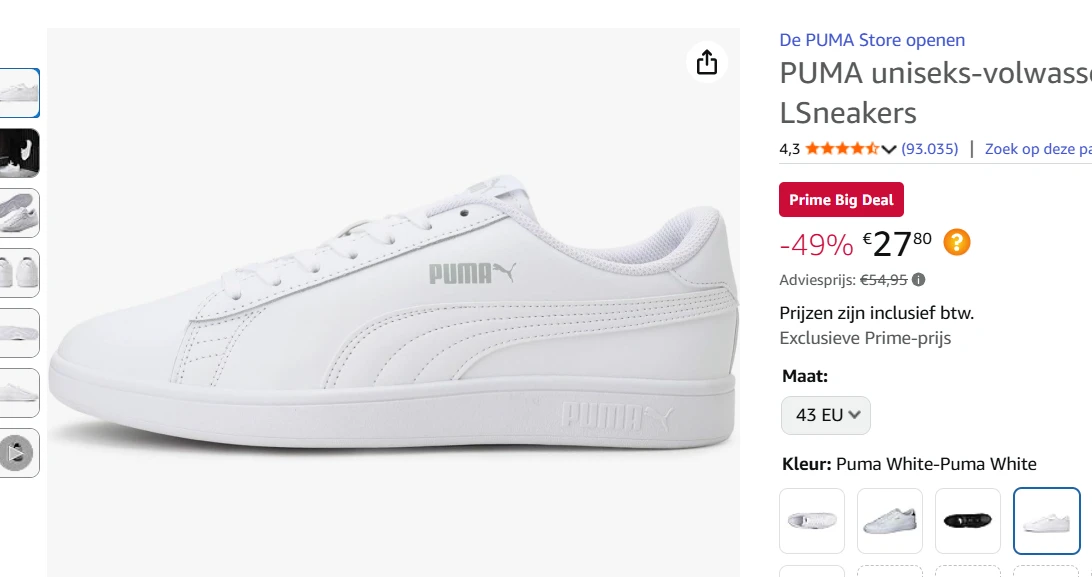Open the orange question mark price help icon
This screenshot has height=577, width=1092.
(956, 241)
